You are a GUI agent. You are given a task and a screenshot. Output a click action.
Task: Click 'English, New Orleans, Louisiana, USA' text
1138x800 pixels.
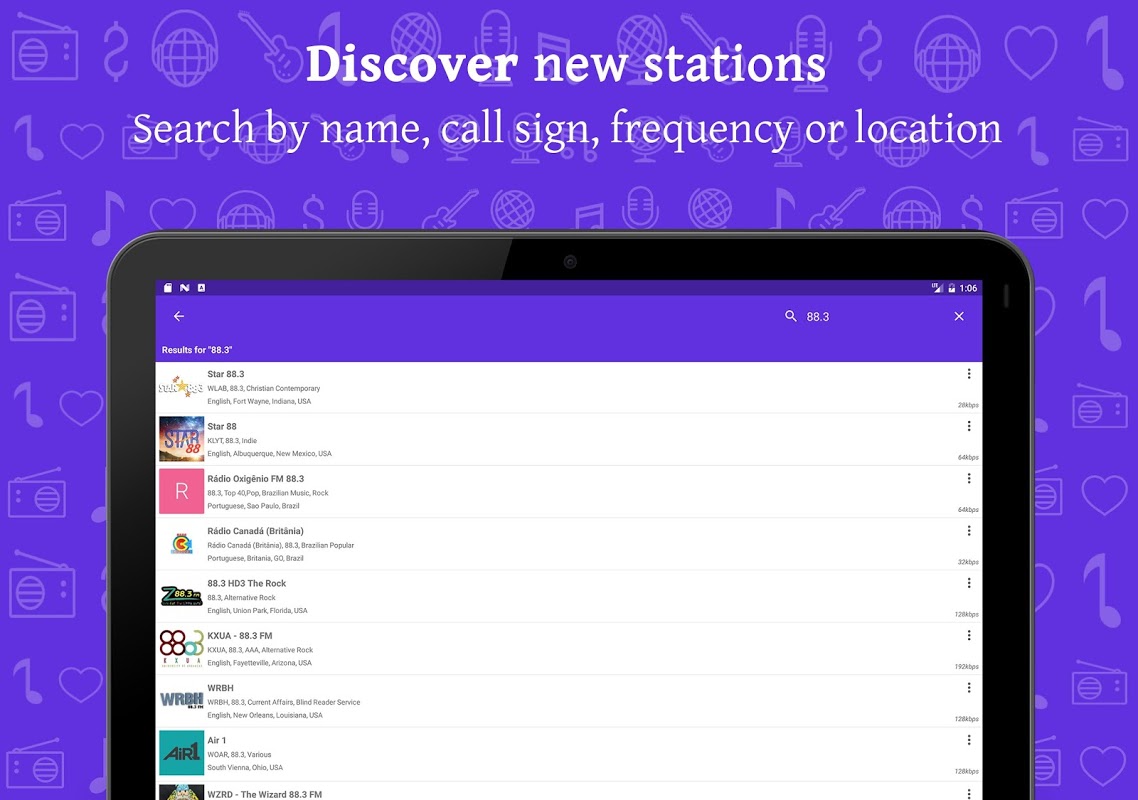click(x=265, y=715)
